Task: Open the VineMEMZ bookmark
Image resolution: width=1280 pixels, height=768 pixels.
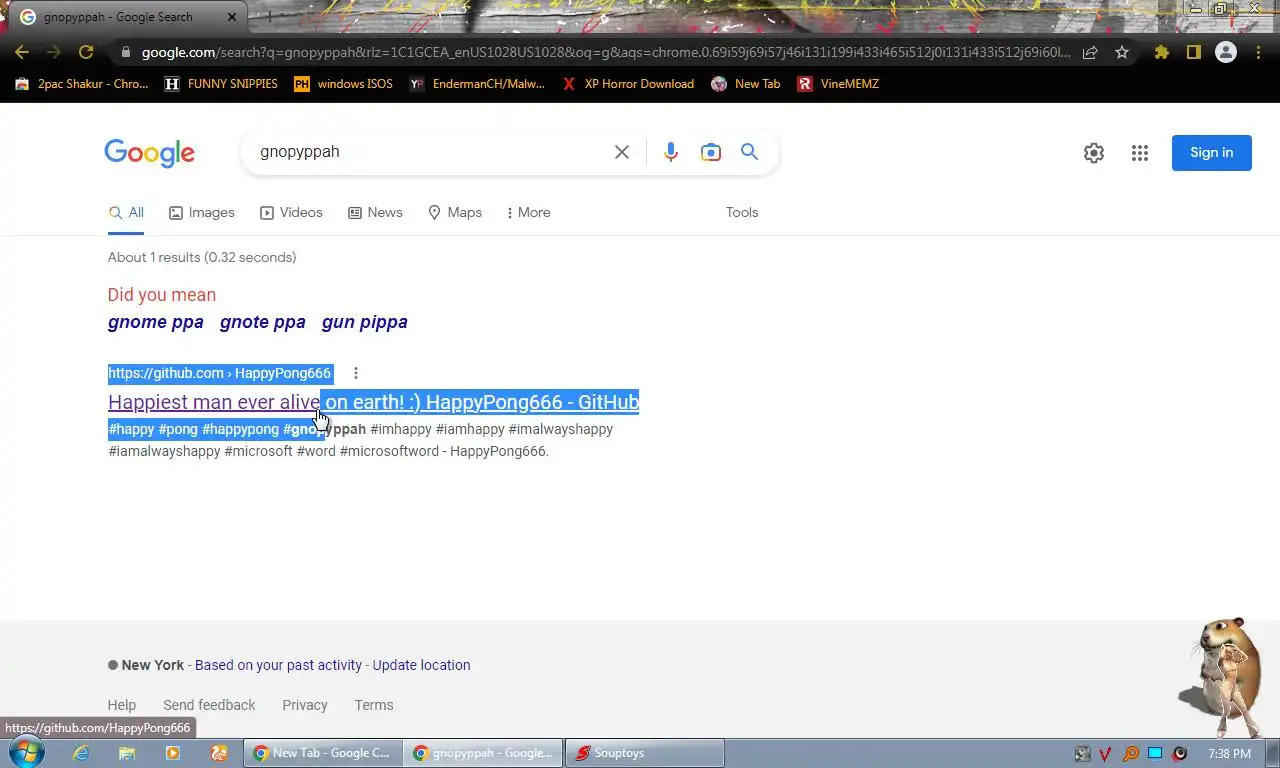Action: click(838, 84)
